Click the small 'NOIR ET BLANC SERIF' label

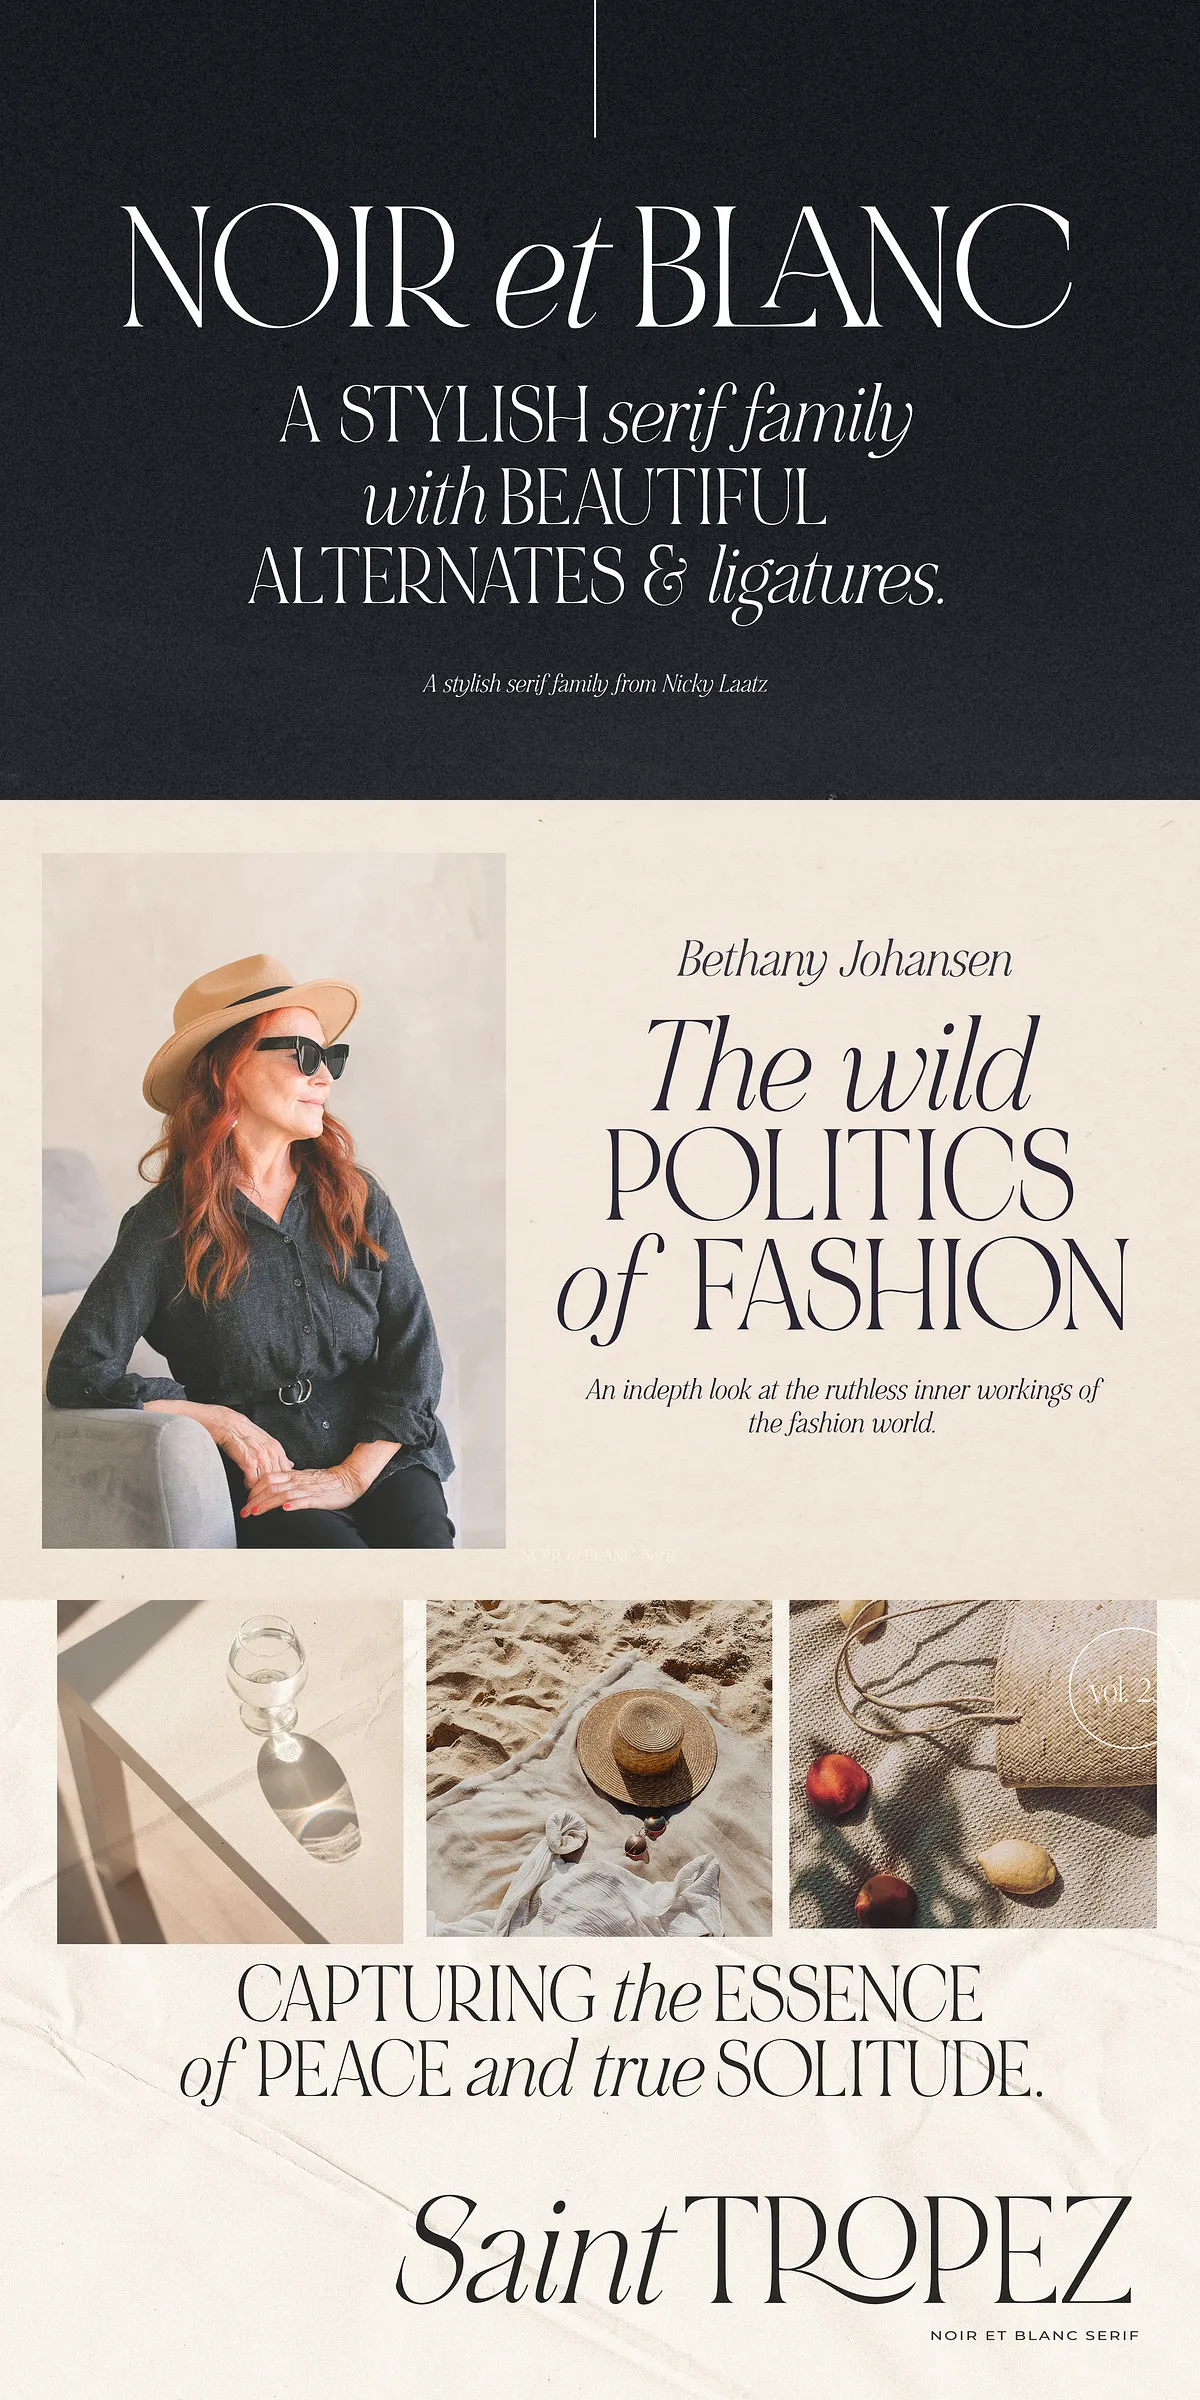pos(1035,2335)
